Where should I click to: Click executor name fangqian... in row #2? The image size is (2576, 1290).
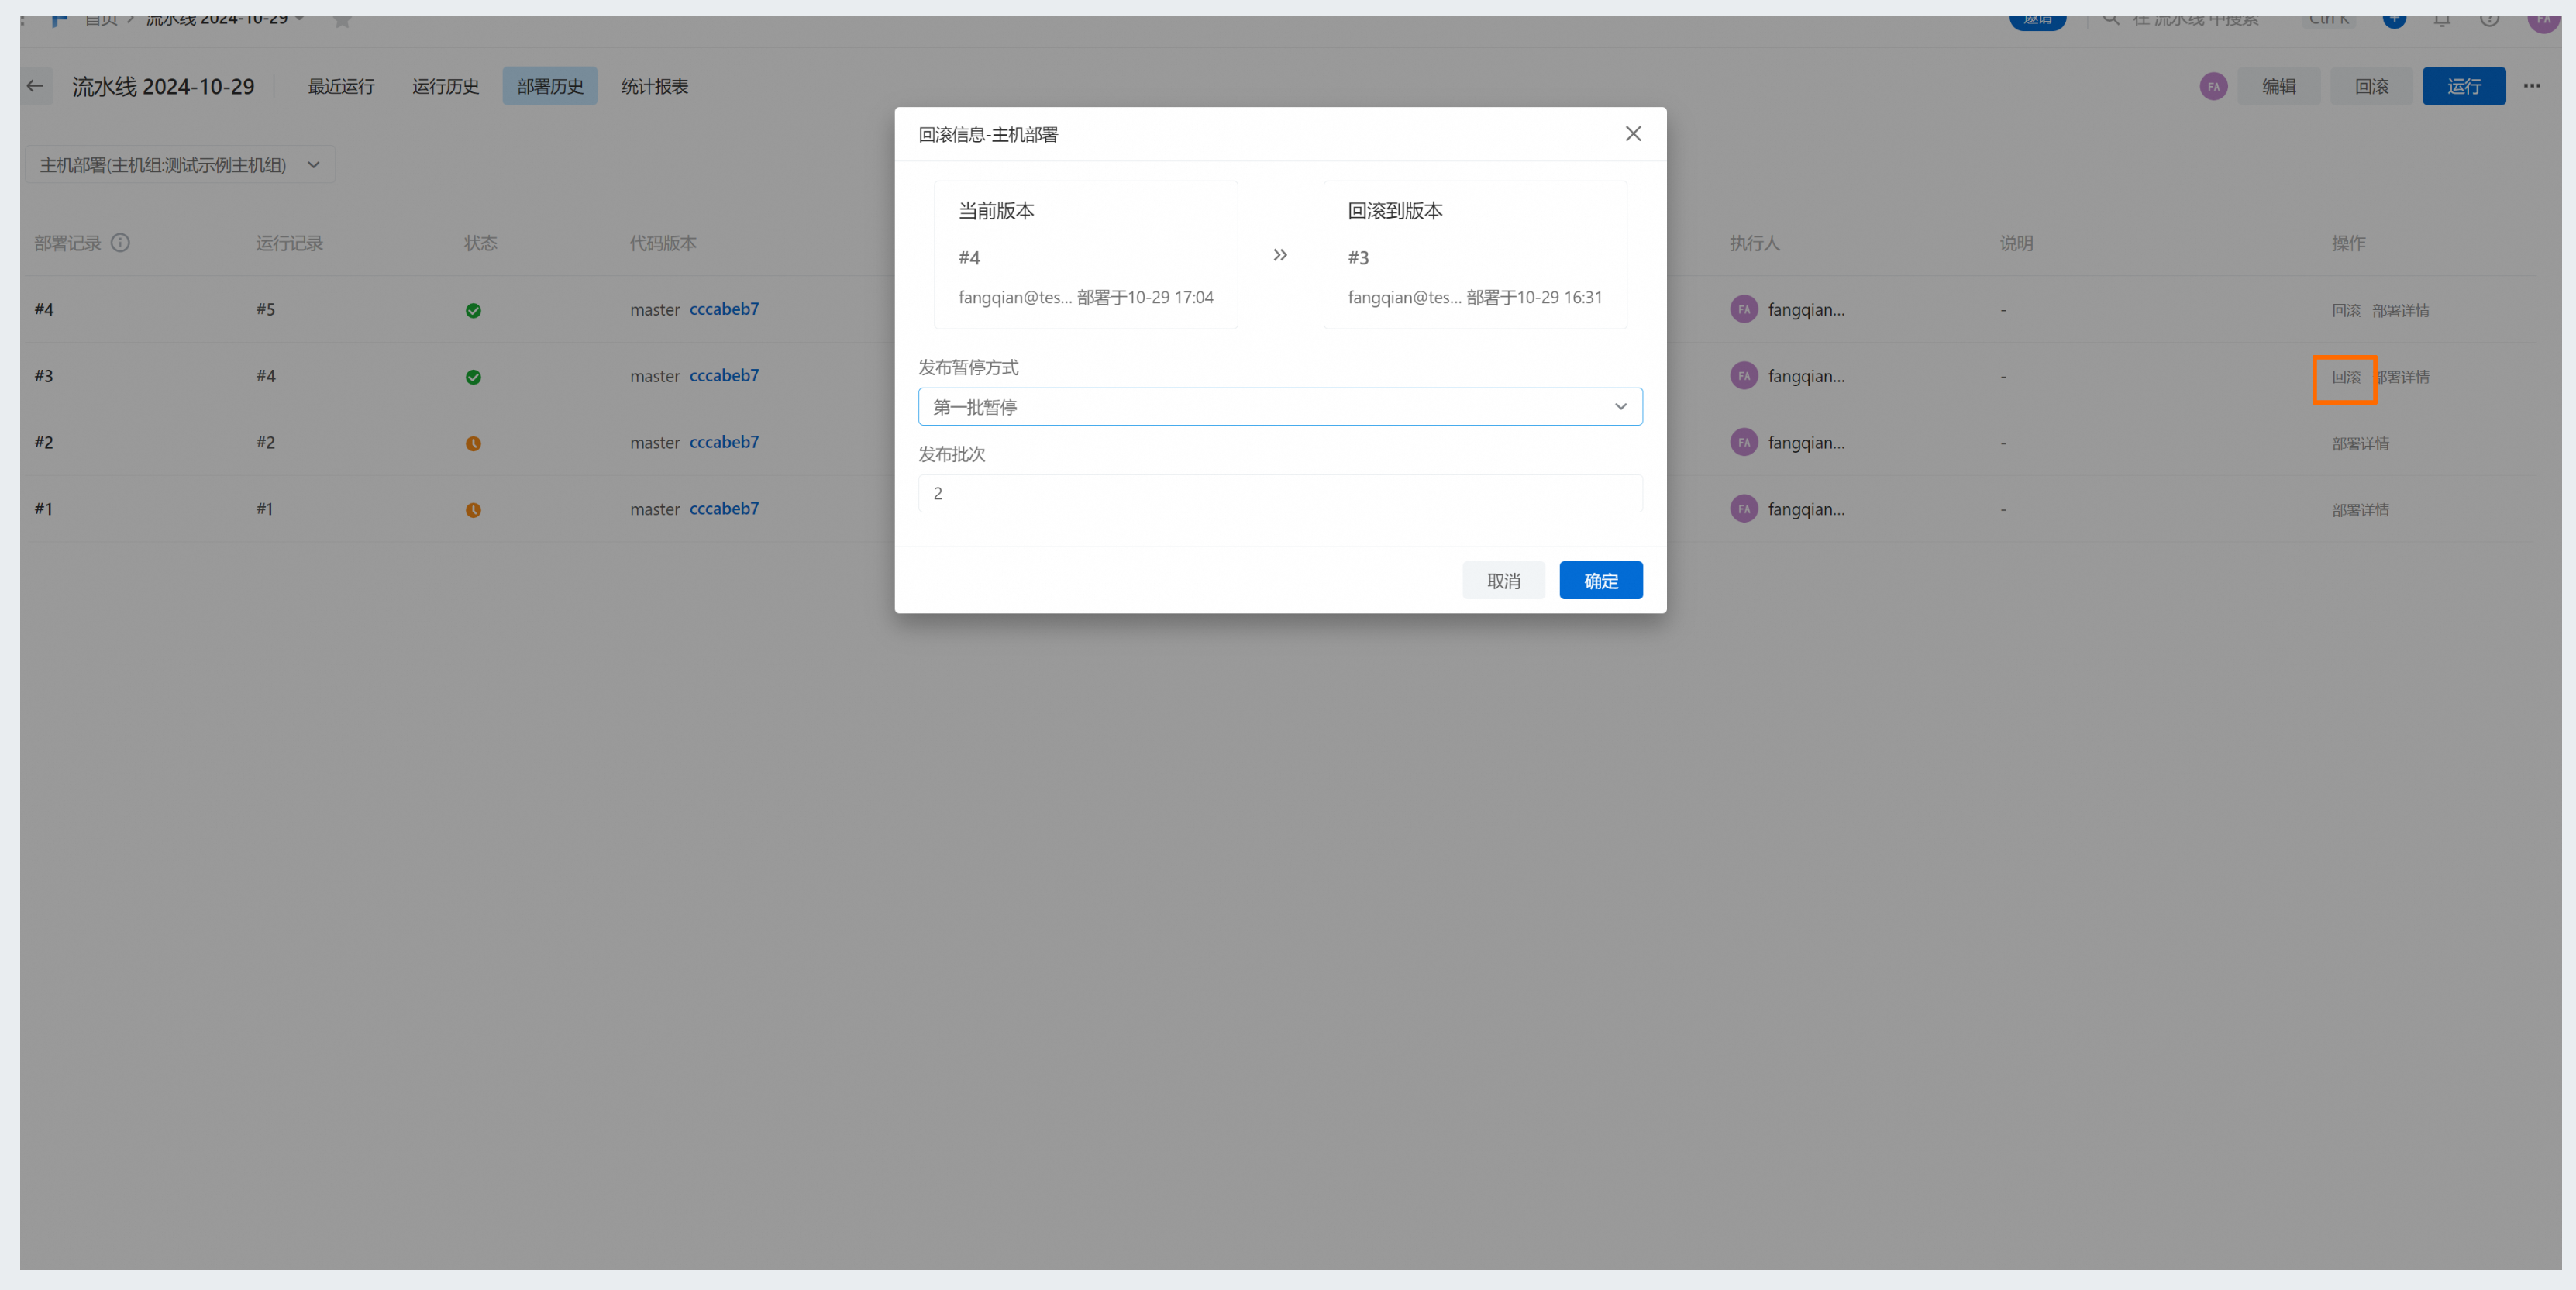(1806, 443)
